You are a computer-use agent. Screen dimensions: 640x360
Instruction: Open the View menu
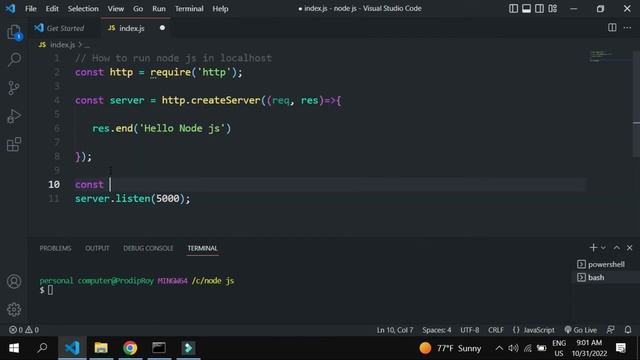(116, 9)
